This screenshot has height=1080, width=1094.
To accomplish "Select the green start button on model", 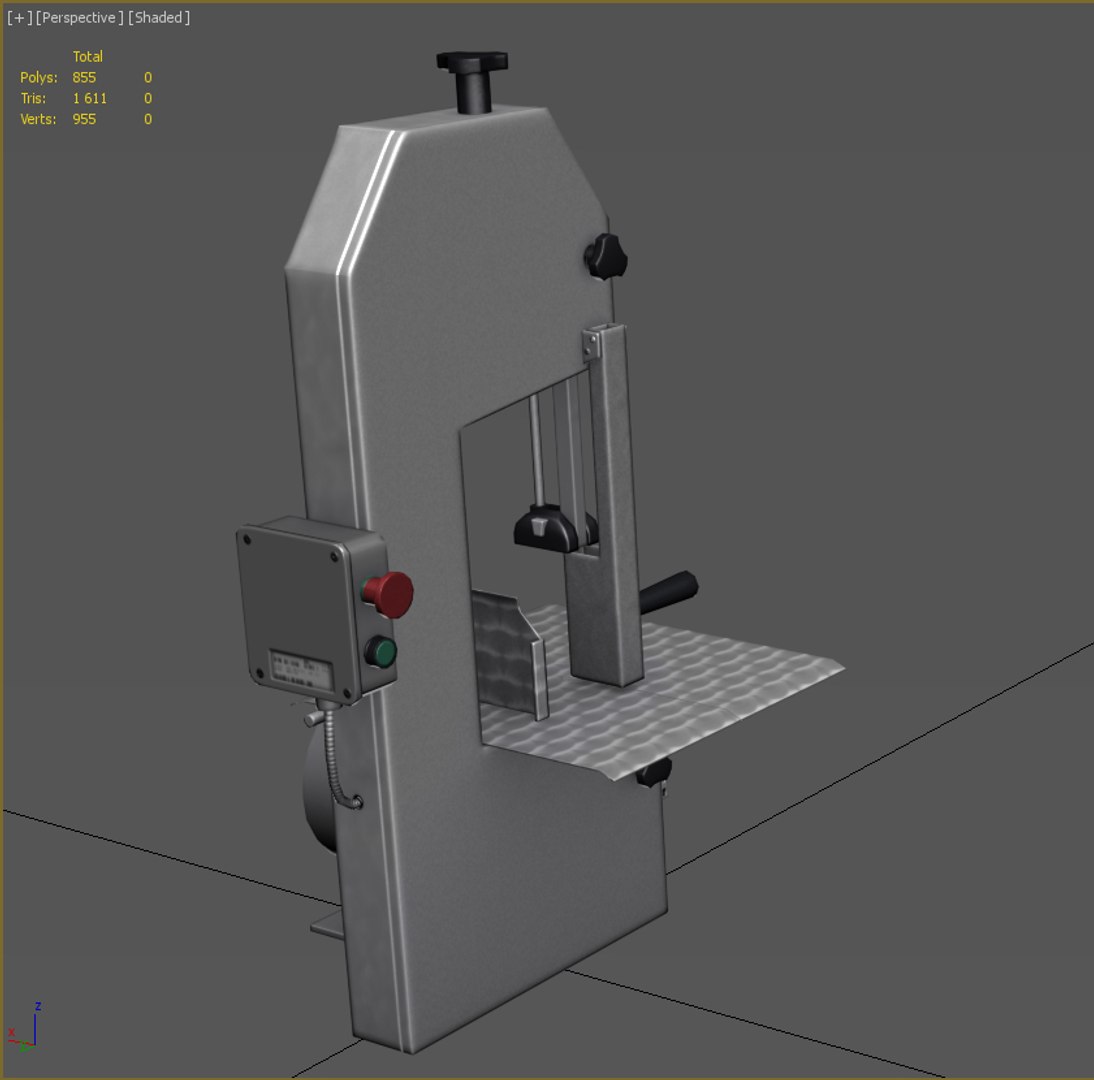I will (x=381, y=652).
